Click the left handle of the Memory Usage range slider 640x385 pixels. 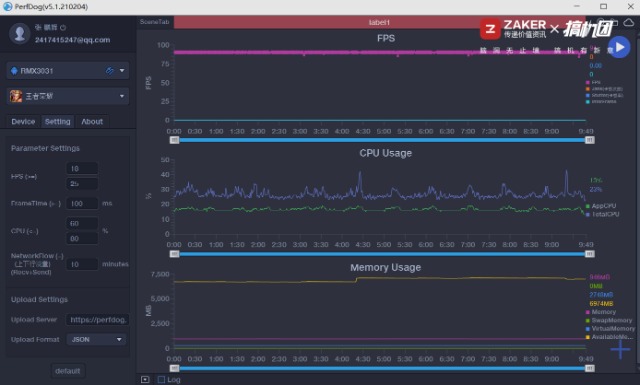[x=174, y=368]
